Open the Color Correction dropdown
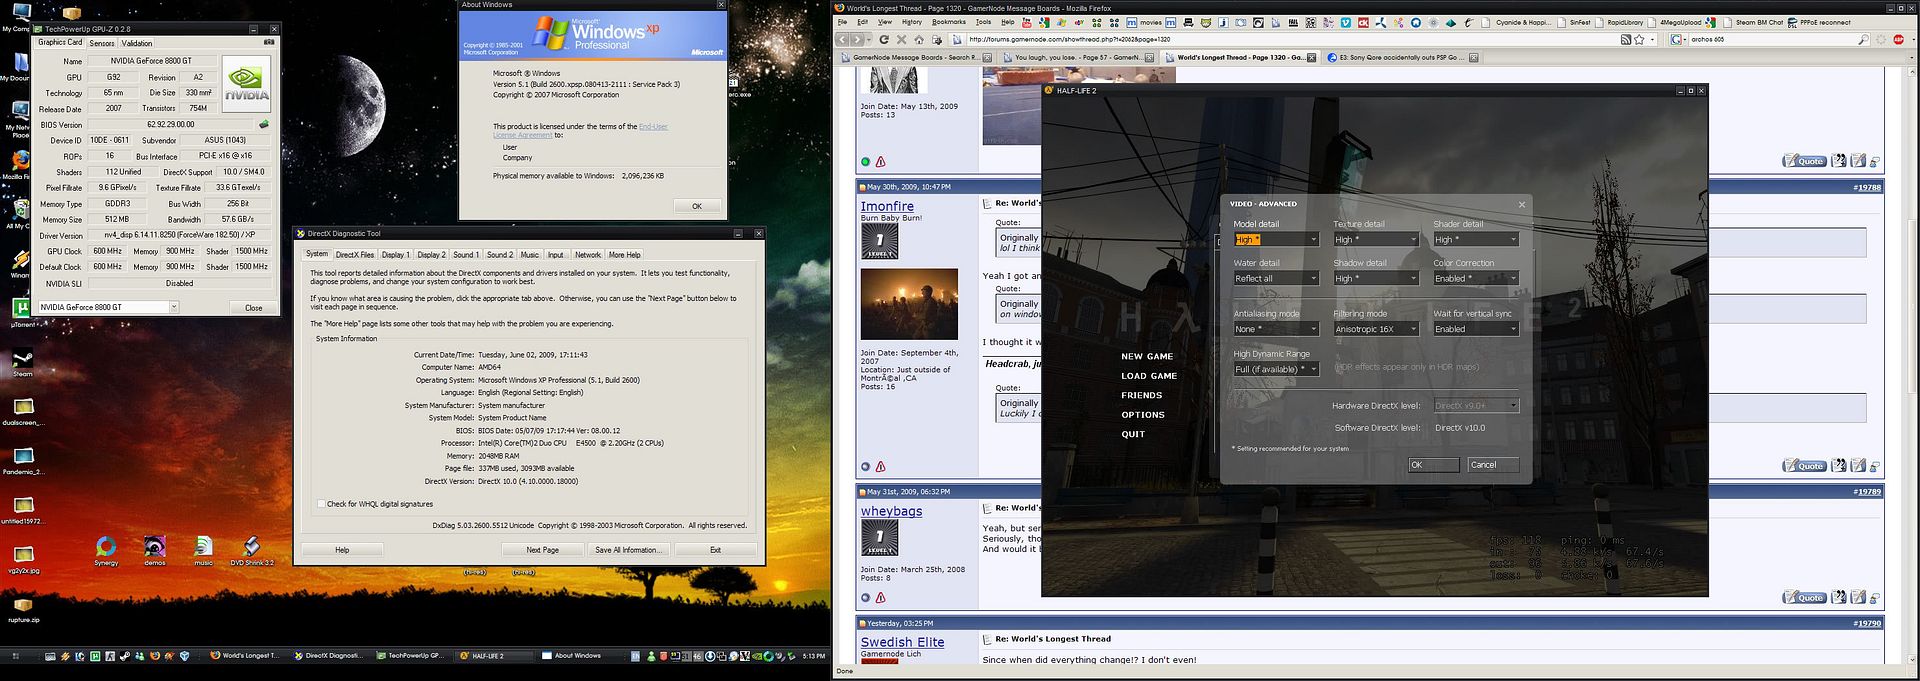The width and height of the screenshot is (1920, 681). click(x=1476, y=278)
